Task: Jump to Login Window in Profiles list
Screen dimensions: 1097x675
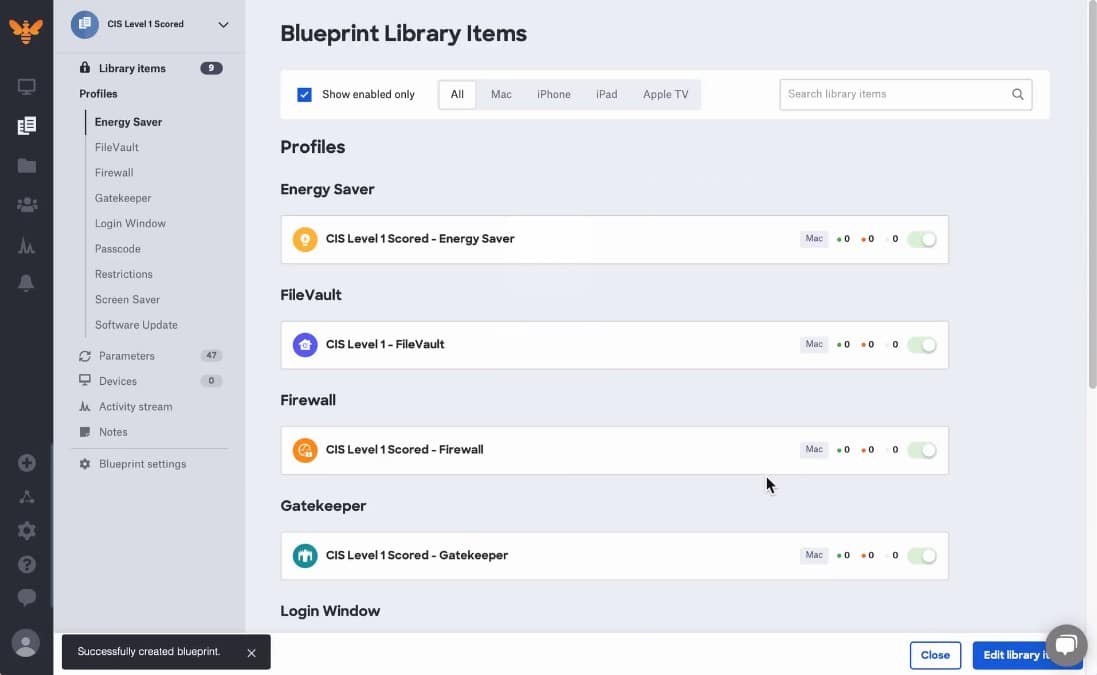Action: coord(130,224)
